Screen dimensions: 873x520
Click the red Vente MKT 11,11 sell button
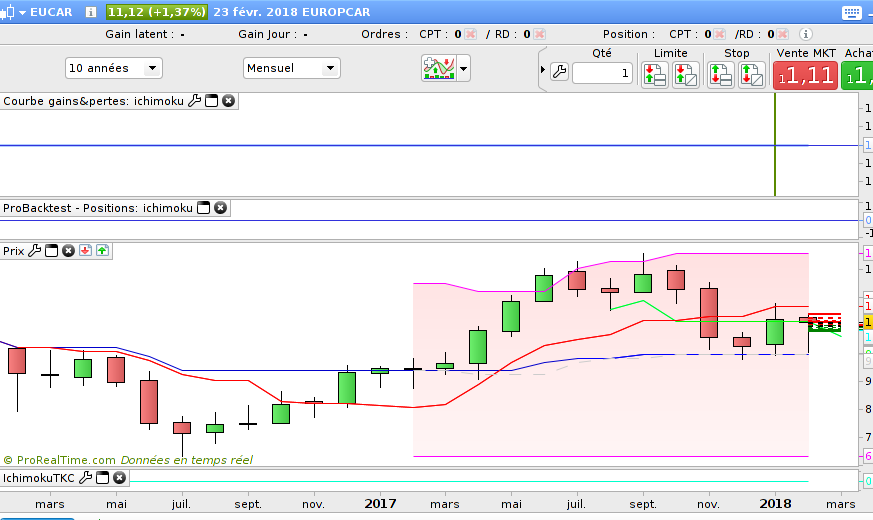(x=805, y=75)
